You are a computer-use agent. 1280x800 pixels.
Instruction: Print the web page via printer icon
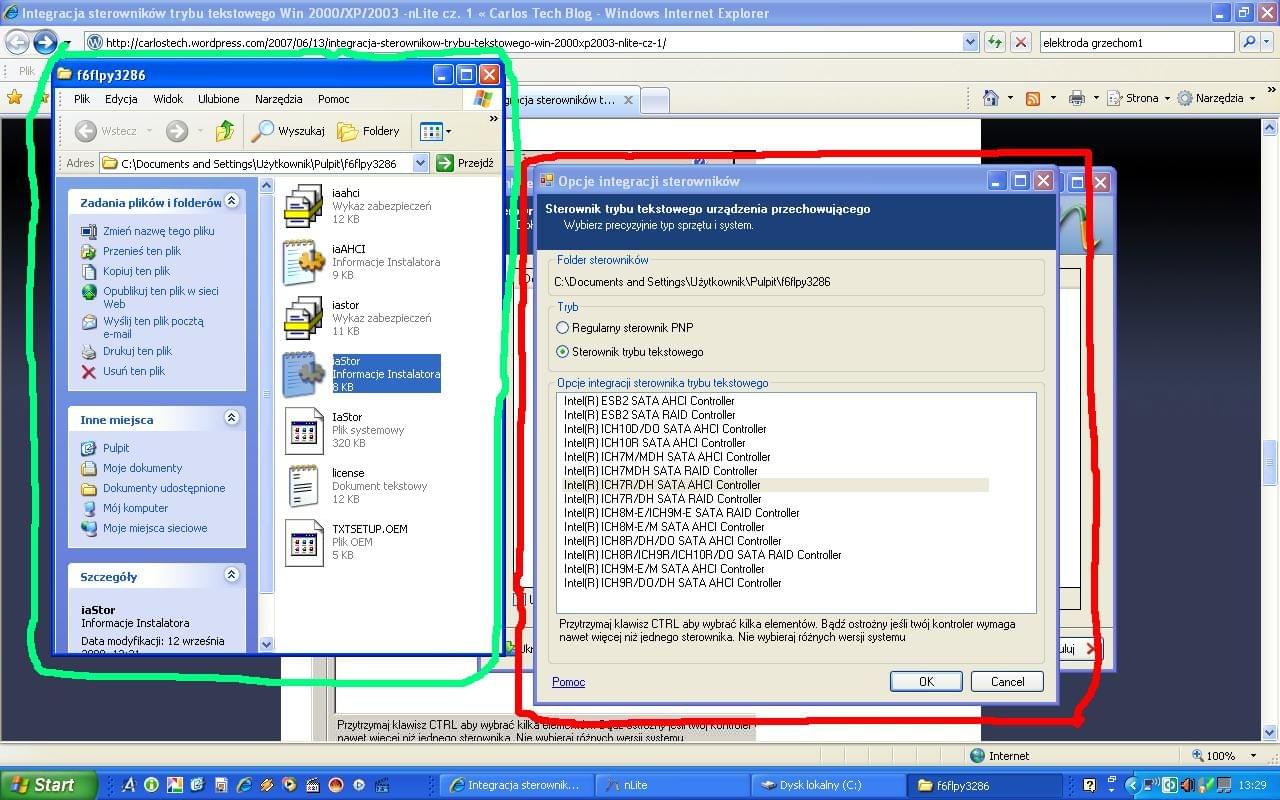tap(1076, 98)
